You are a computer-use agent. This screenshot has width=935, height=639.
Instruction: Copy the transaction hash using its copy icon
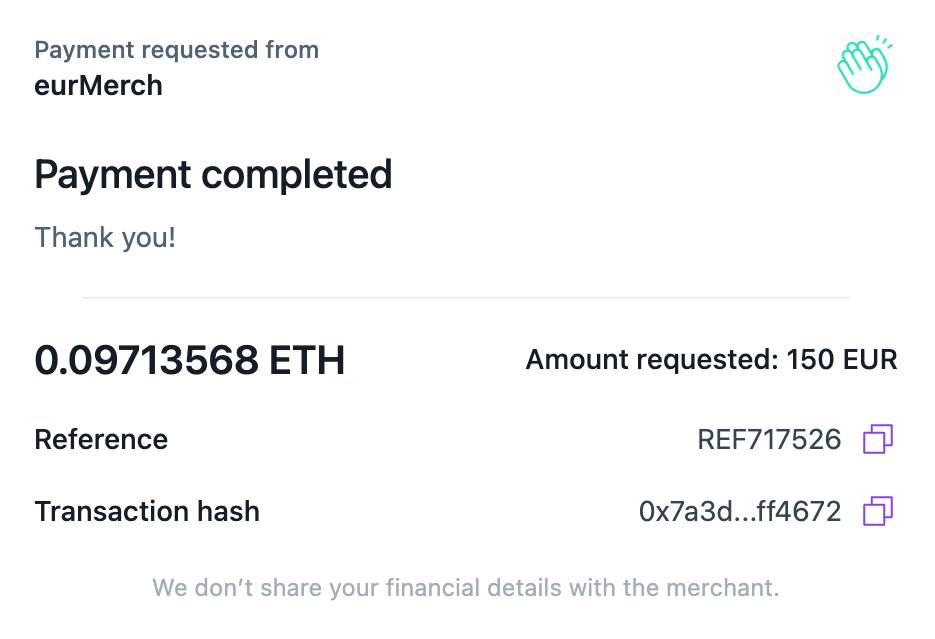tap(878, 511)
